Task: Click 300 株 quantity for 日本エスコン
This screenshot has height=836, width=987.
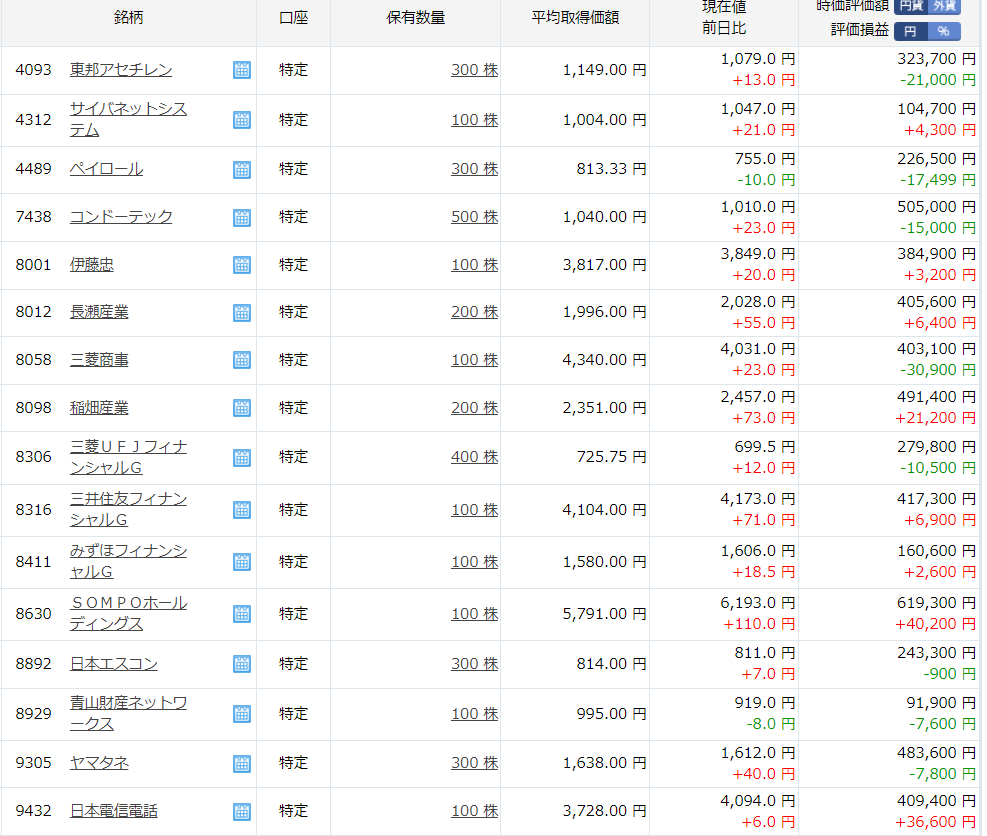Action: point(475,664)
